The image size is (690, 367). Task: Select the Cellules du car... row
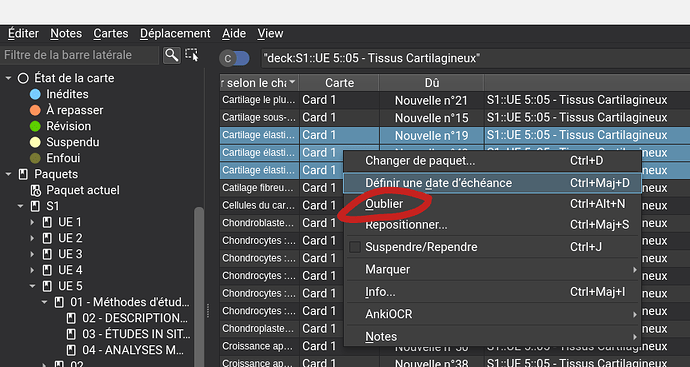tap(259, 206)
